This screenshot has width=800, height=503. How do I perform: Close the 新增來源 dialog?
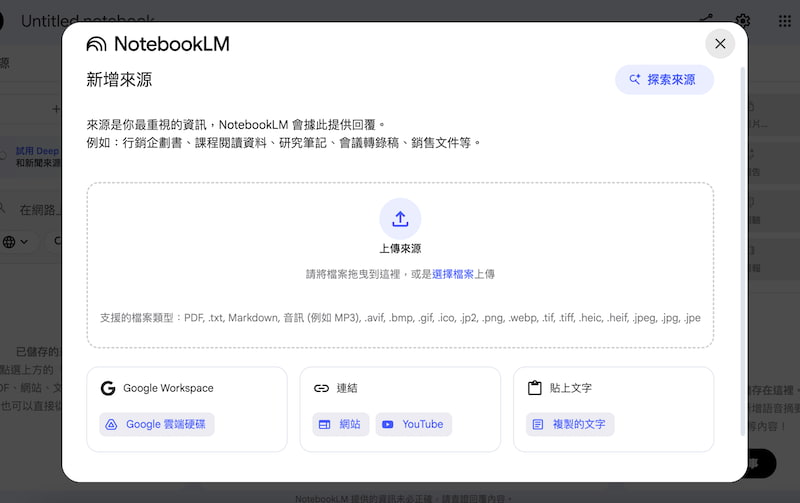tap(720, 44)
